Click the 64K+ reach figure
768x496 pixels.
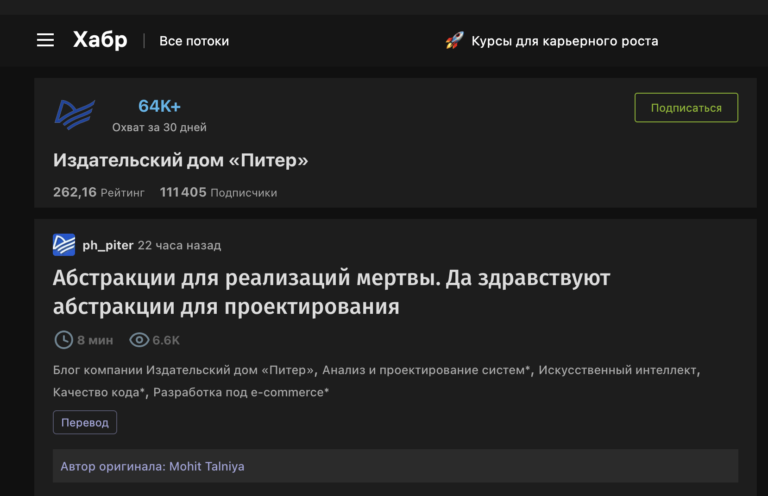click(159, 106)
